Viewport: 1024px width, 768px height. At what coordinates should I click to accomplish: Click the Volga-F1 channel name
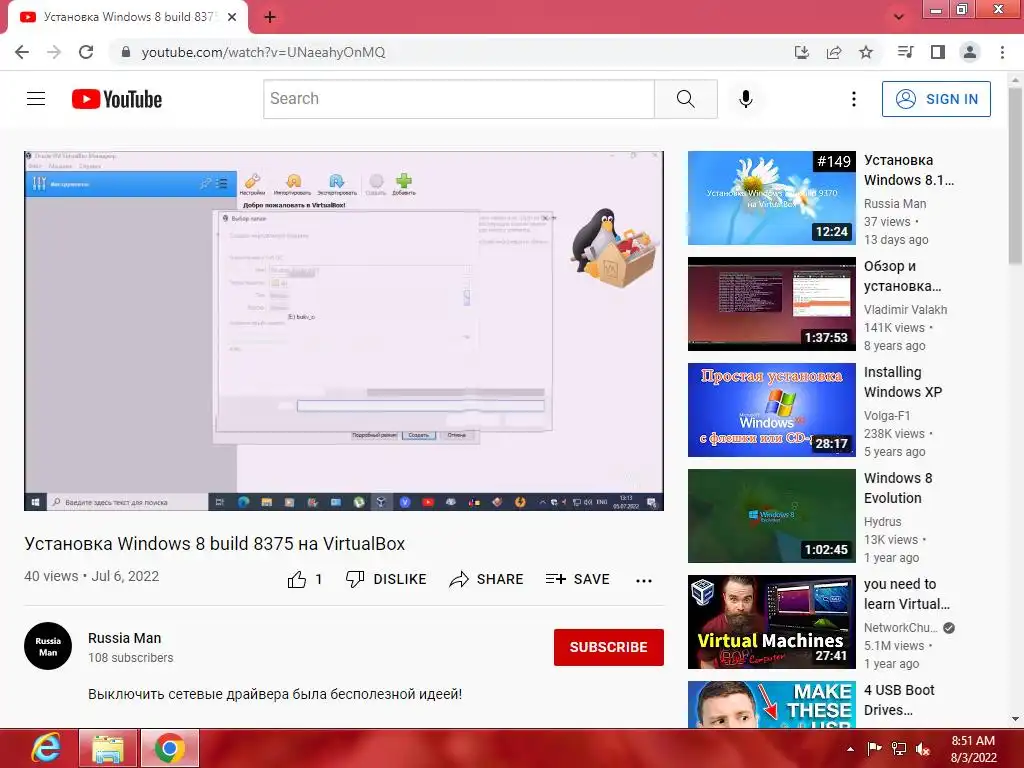pyautogui.click(x=886, y=415)
